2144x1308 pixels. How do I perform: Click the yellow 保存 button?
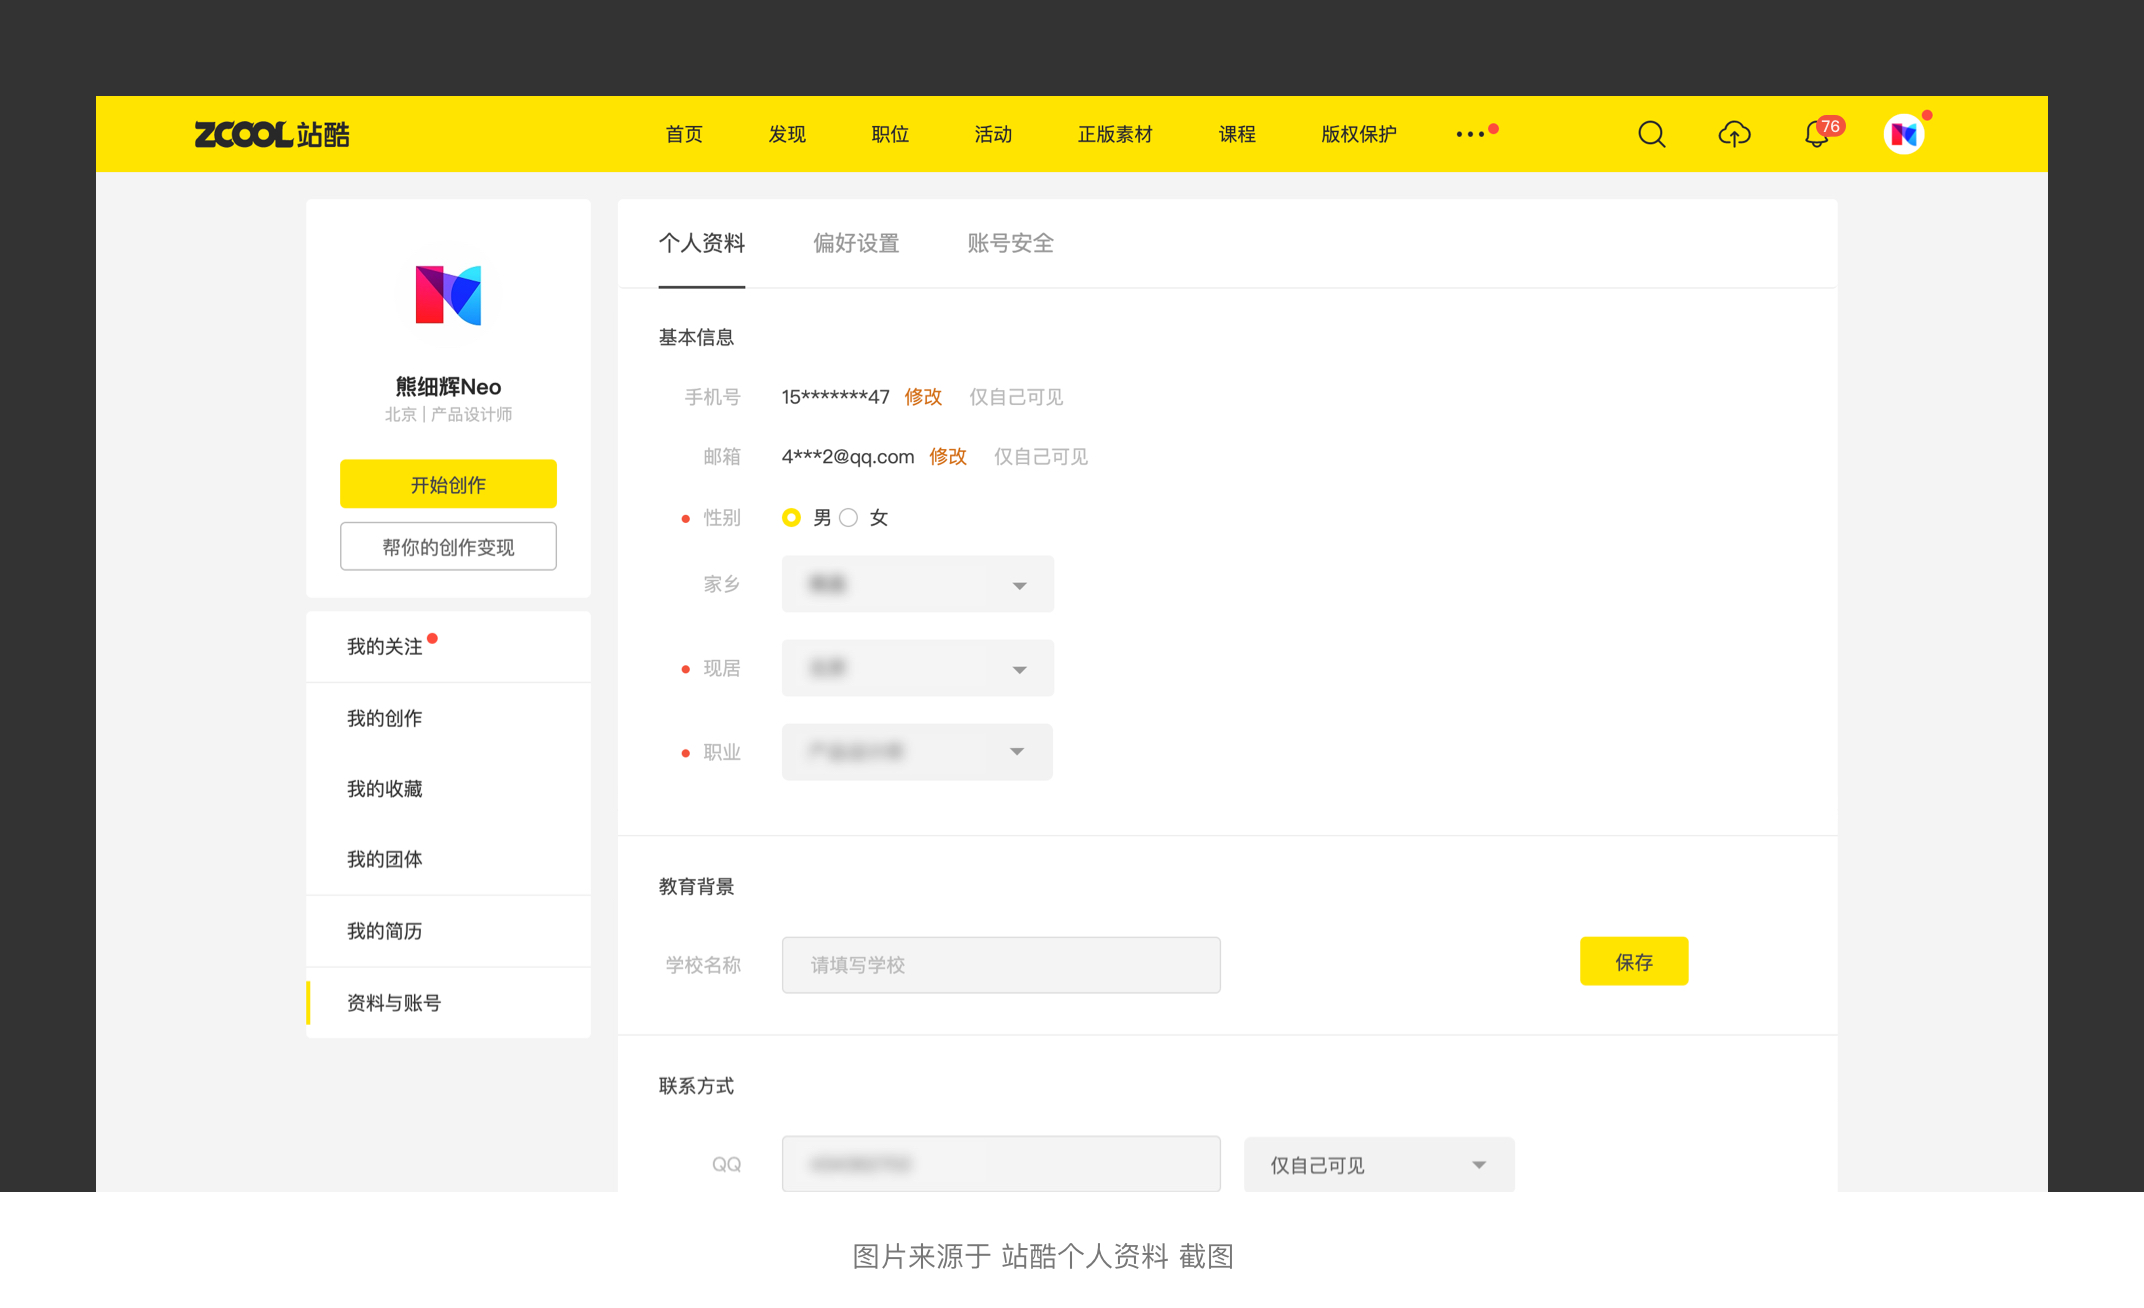[1633, 962]
